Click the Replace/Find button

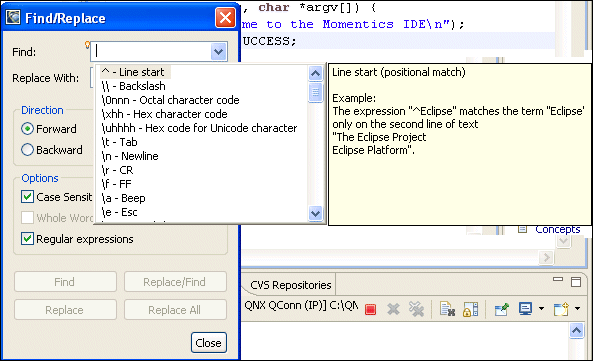click(x=175, y=282)
